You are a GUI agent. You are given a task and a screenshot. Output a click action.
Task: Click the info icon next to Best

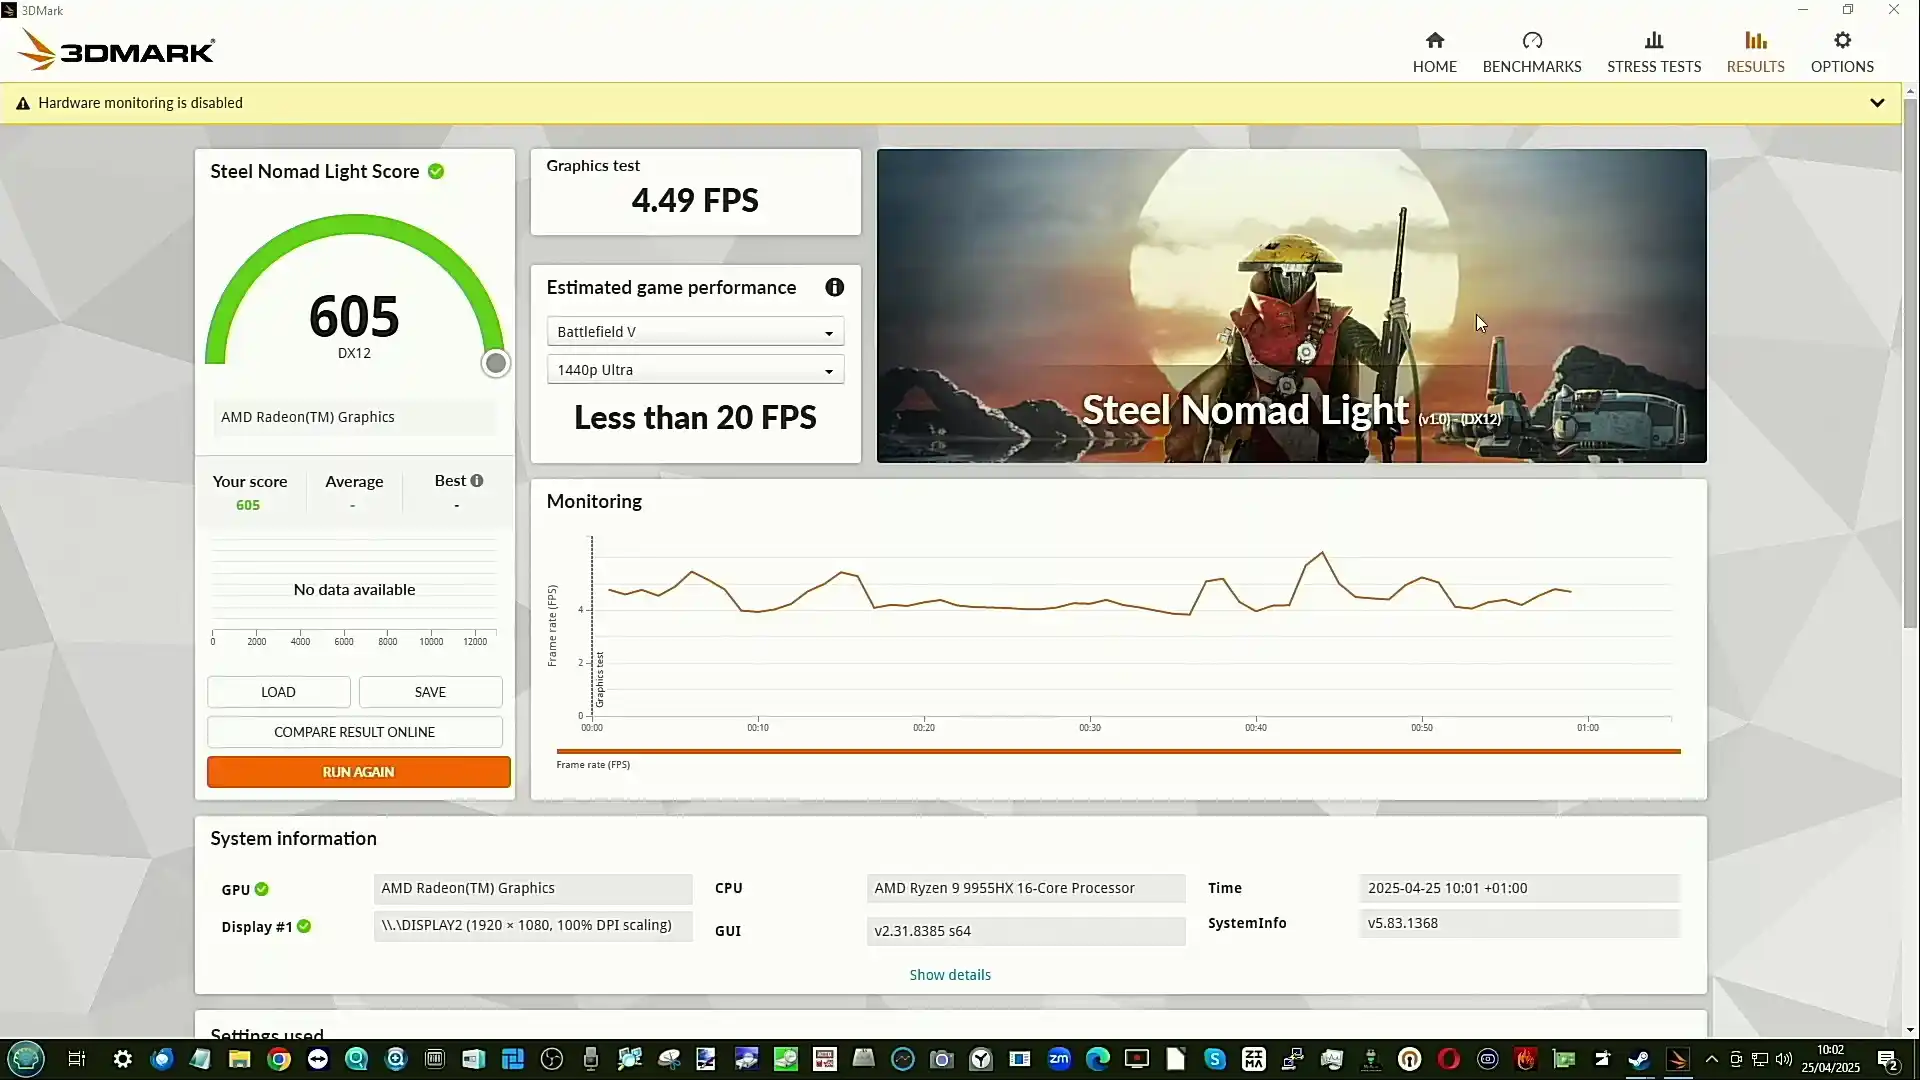click(x=477, y=481)
